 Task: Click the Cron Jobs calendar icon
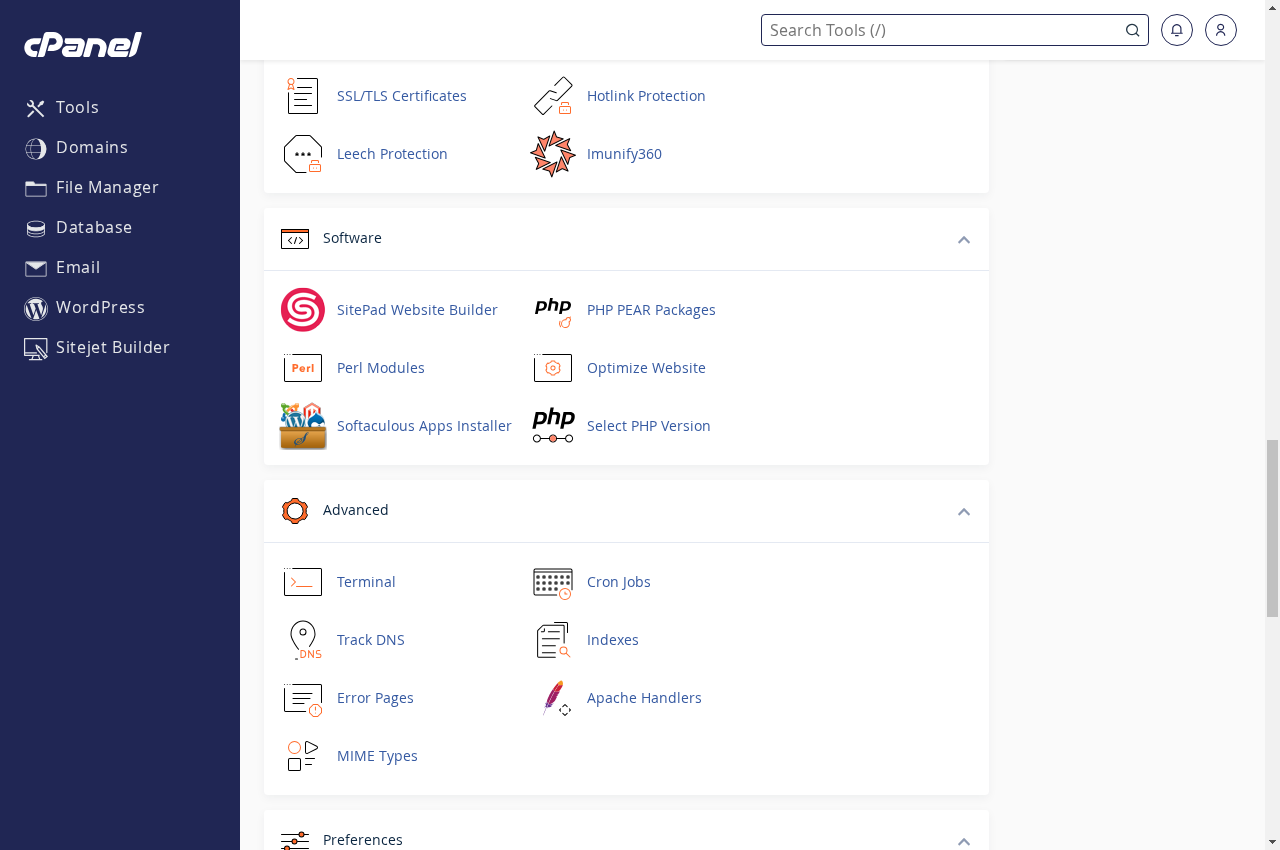click(x=553, y=583)
